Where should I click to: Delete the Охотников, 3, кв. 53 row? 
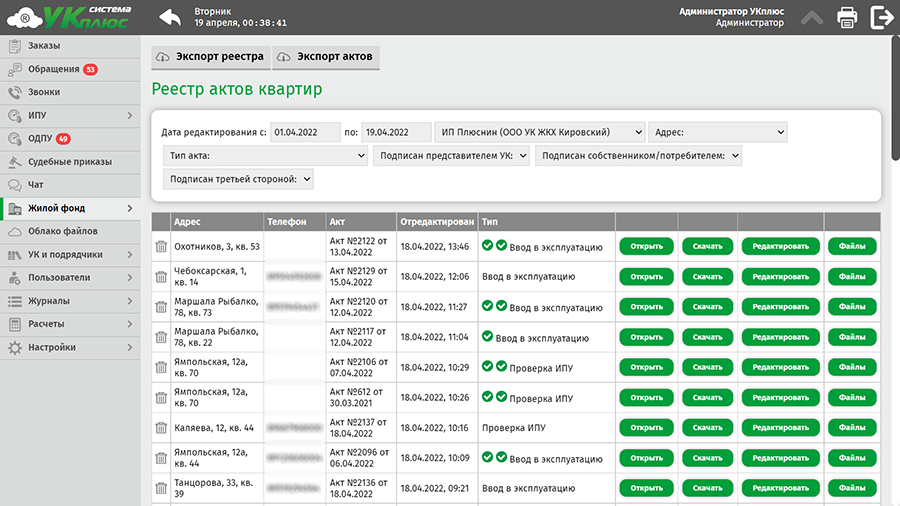click(x=161, y=247)
